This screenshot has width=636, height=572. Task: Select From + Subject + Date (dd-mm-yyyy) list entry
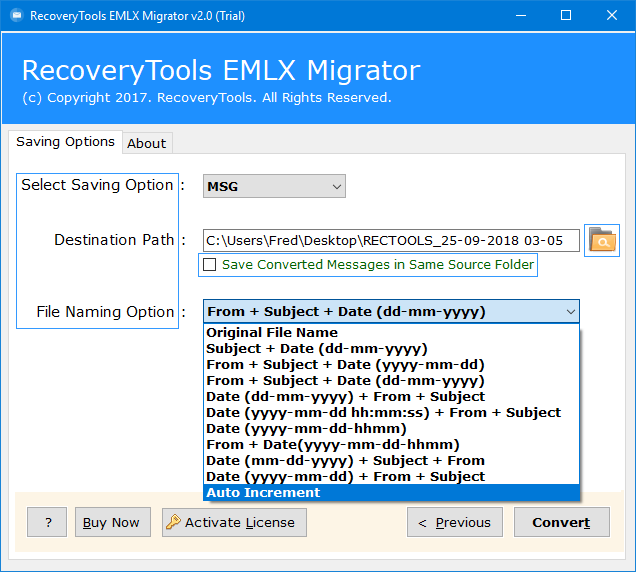391,381
